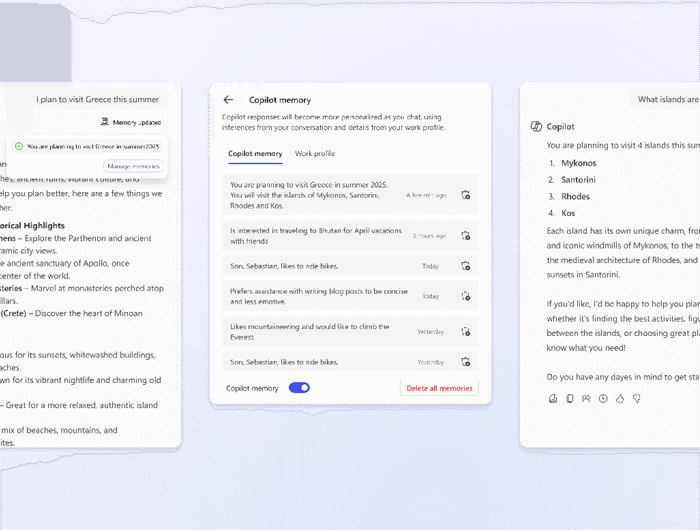Click the thumbs down icon on Copilot response
The image size is (700, 530).
click(636, 398)
